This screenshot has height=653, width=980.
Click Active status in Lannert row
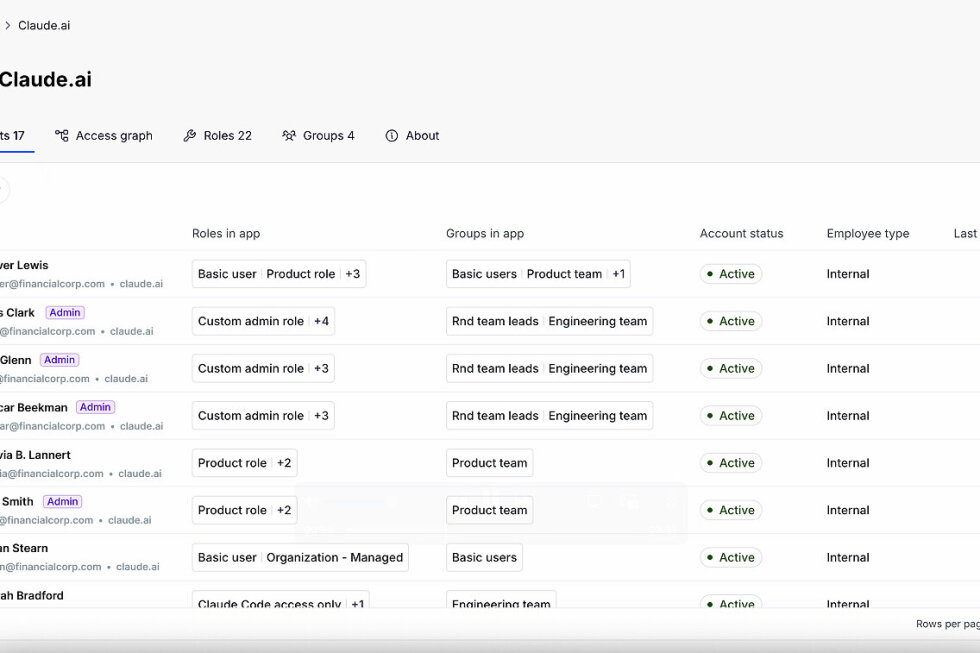[731, 463]
